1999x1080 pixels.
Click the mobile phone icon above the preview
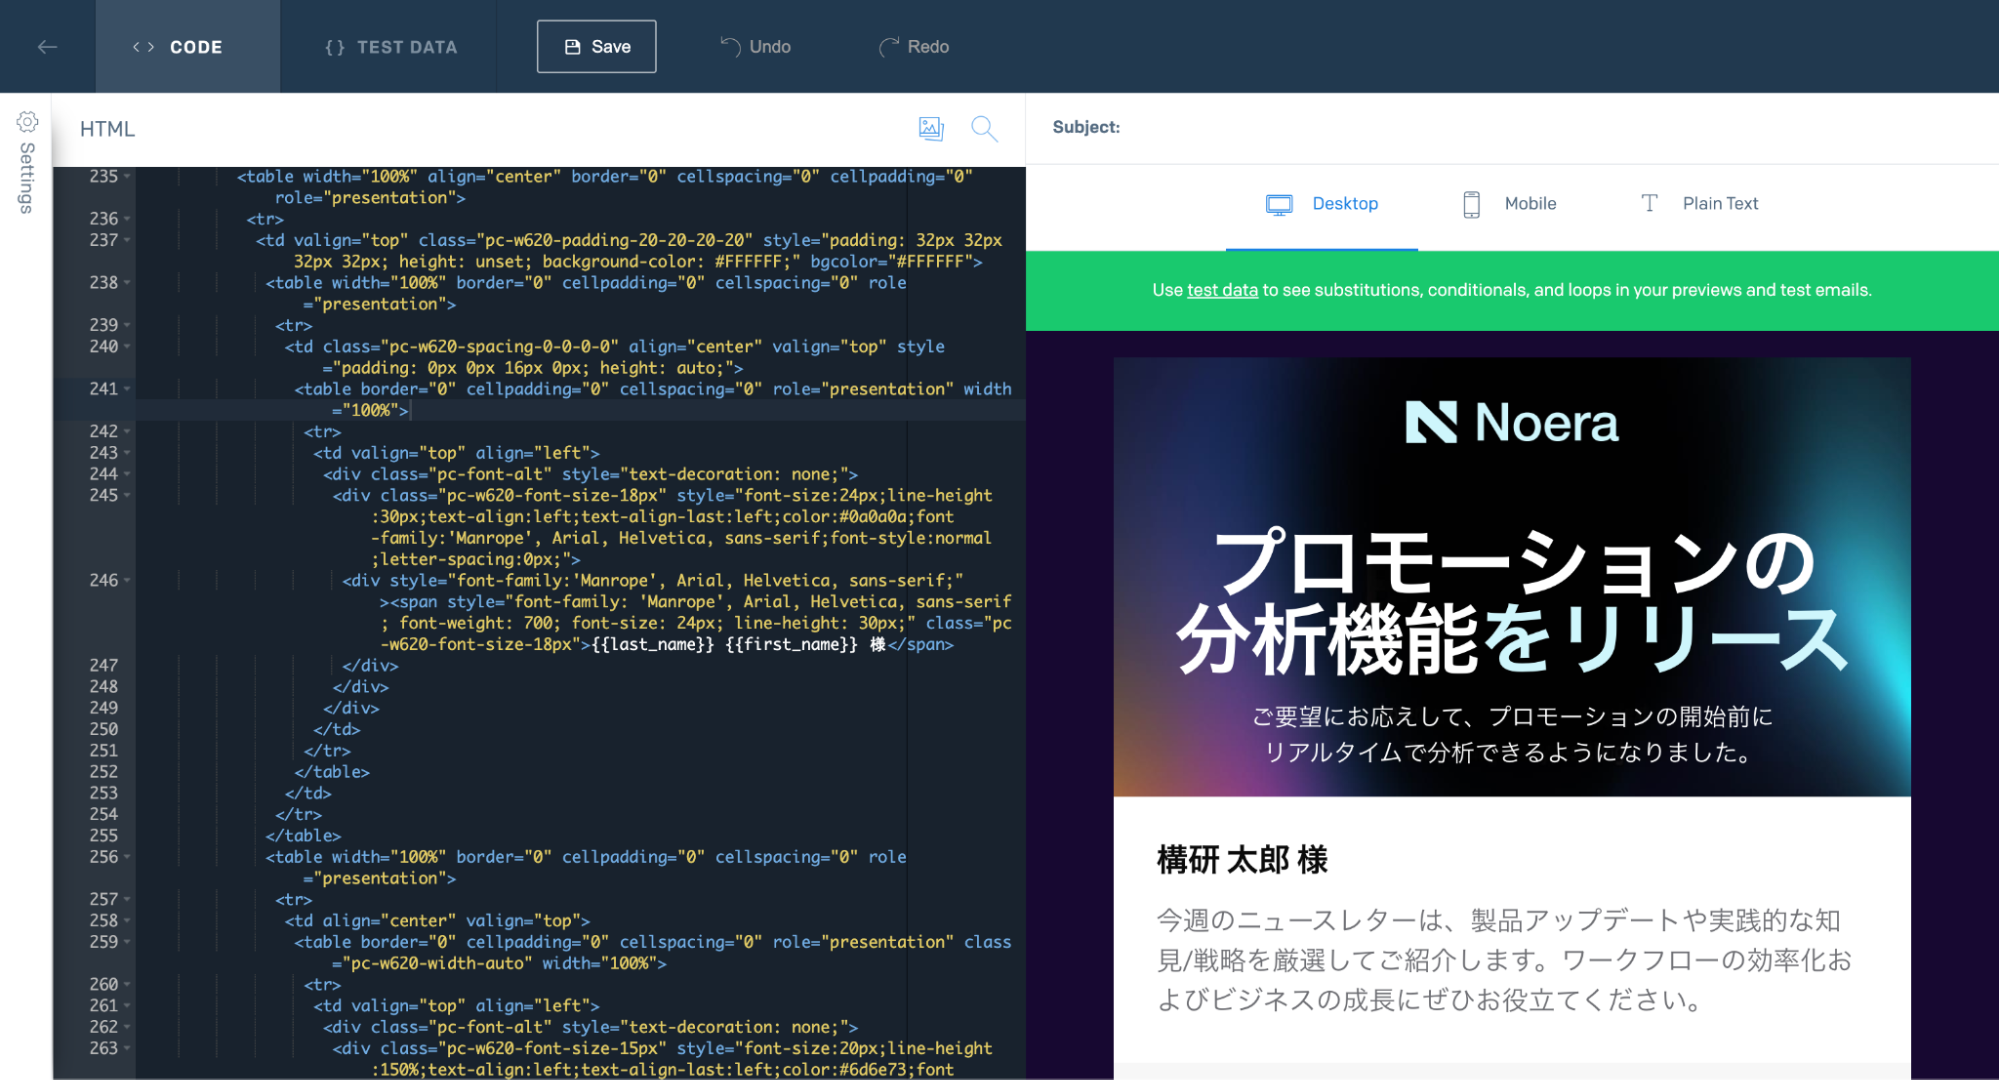1471,203
